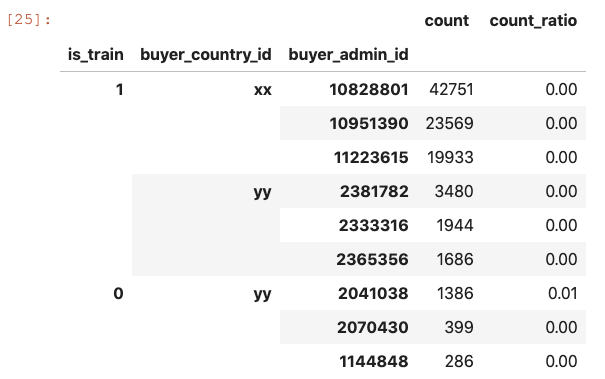605x379 pixels.
Task: Click buyer admin id 10828801
Action: click(369, 90)
